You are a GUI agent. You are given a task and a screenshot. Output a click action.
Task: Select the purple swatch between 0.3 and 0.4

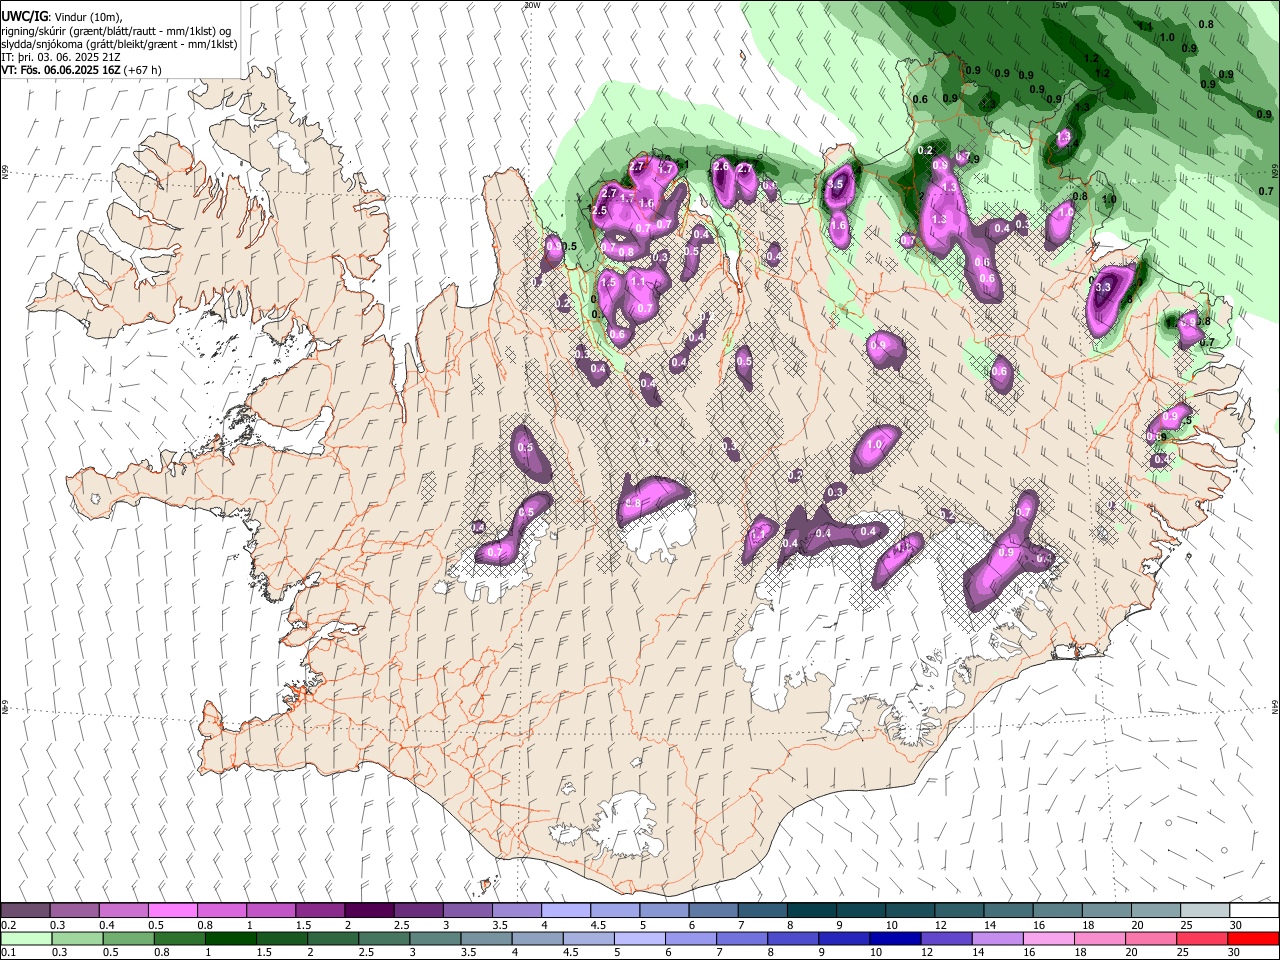(x=74, y=911)
